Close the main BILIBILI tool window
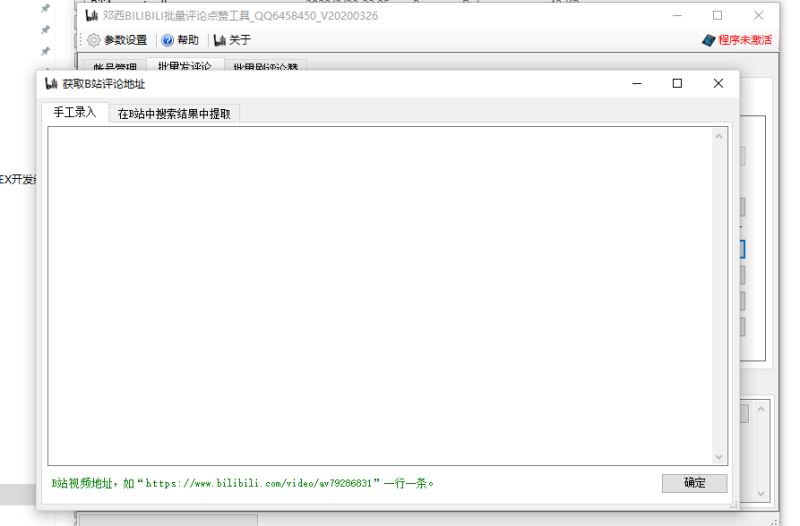 [x=759, y=15]
